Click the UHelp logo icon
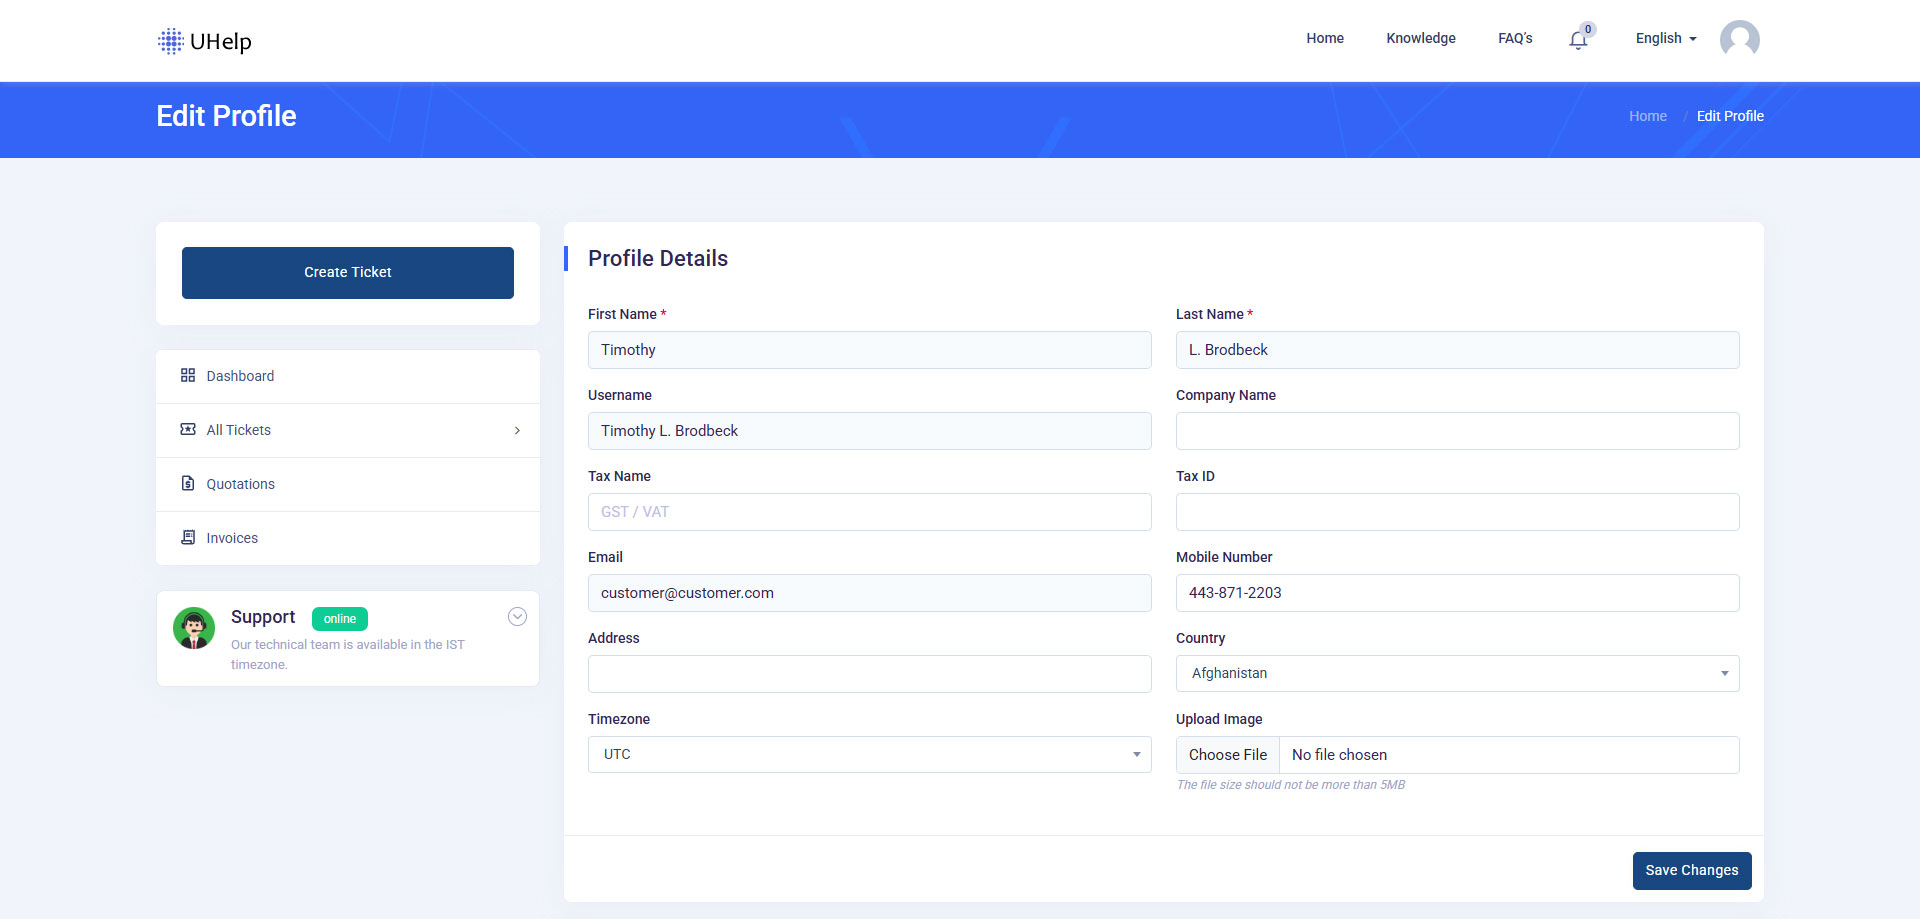1920x919 pixels. pyautogui.click(x=171, y=41)
